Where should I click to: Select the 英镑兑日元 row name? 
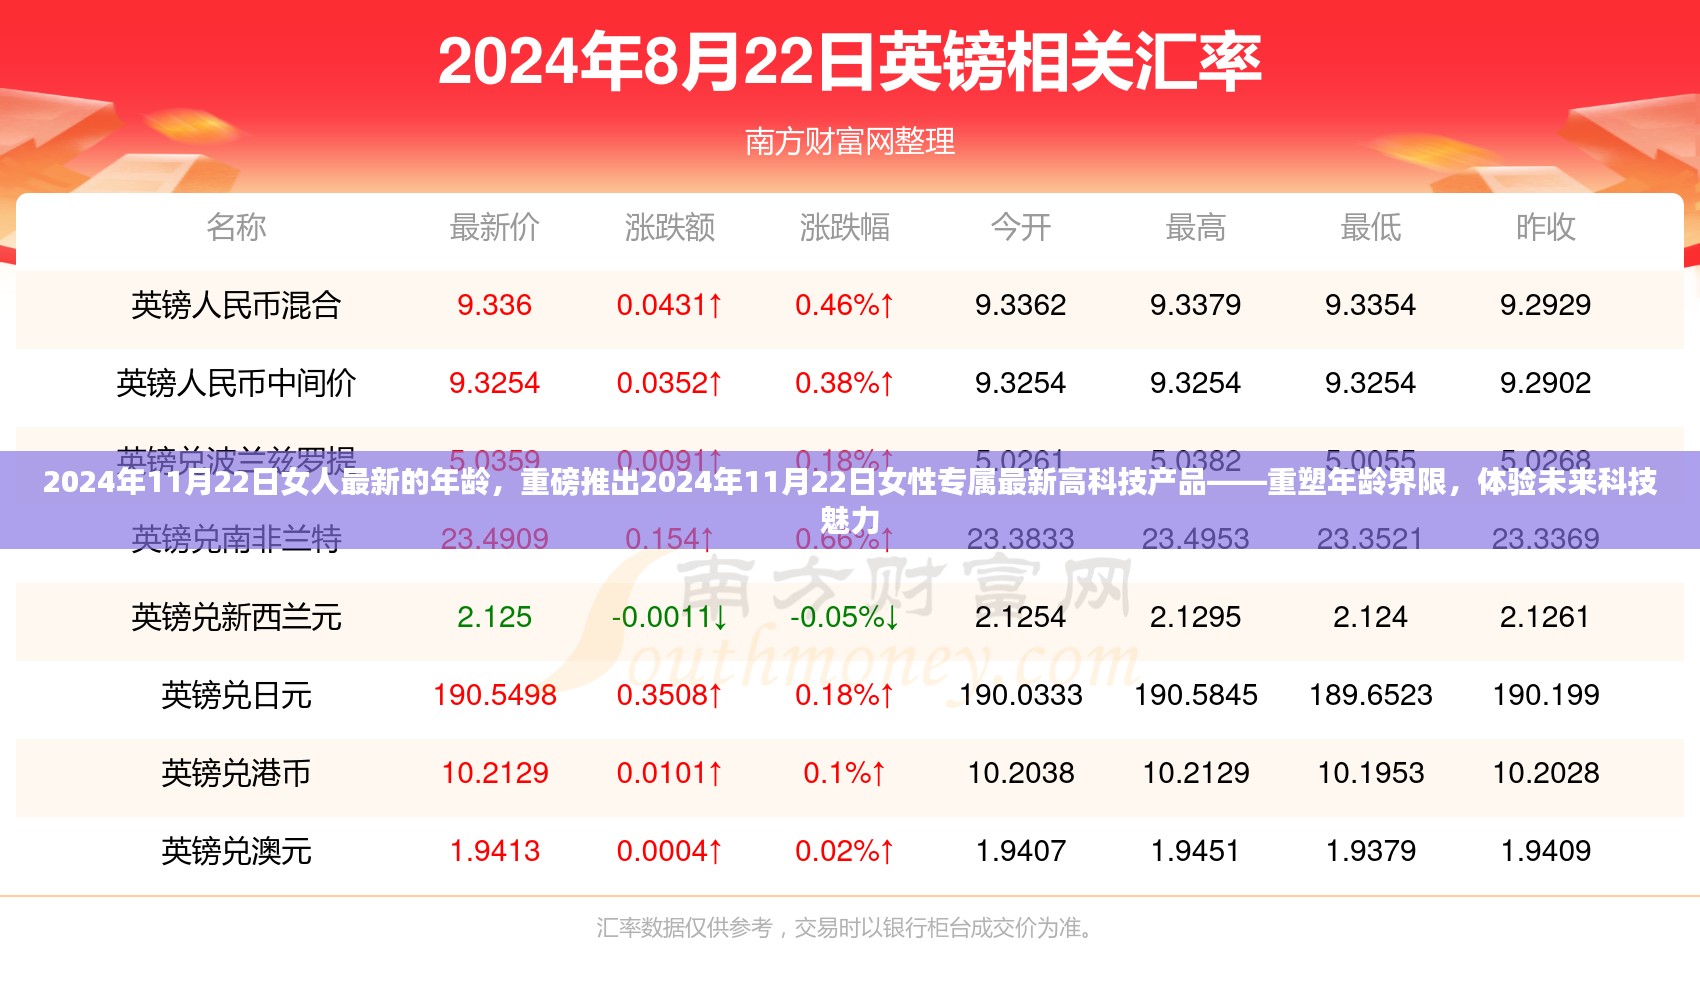(x=236, y=695)
